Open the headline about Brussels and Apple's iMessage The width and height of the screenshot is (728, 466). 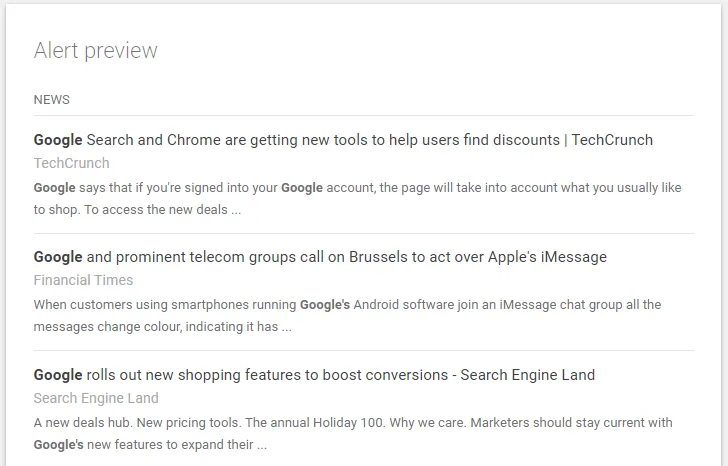(320, 257)
